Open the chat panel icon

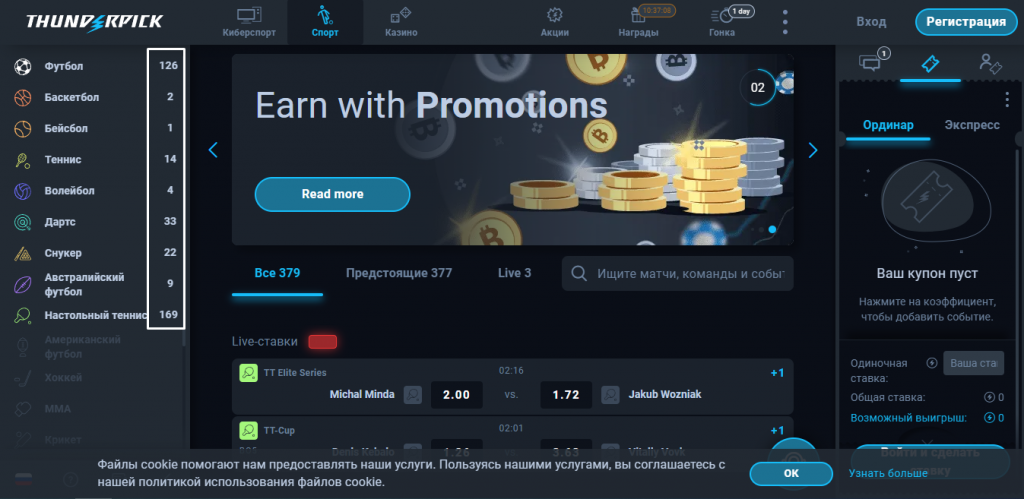(871, 63)
